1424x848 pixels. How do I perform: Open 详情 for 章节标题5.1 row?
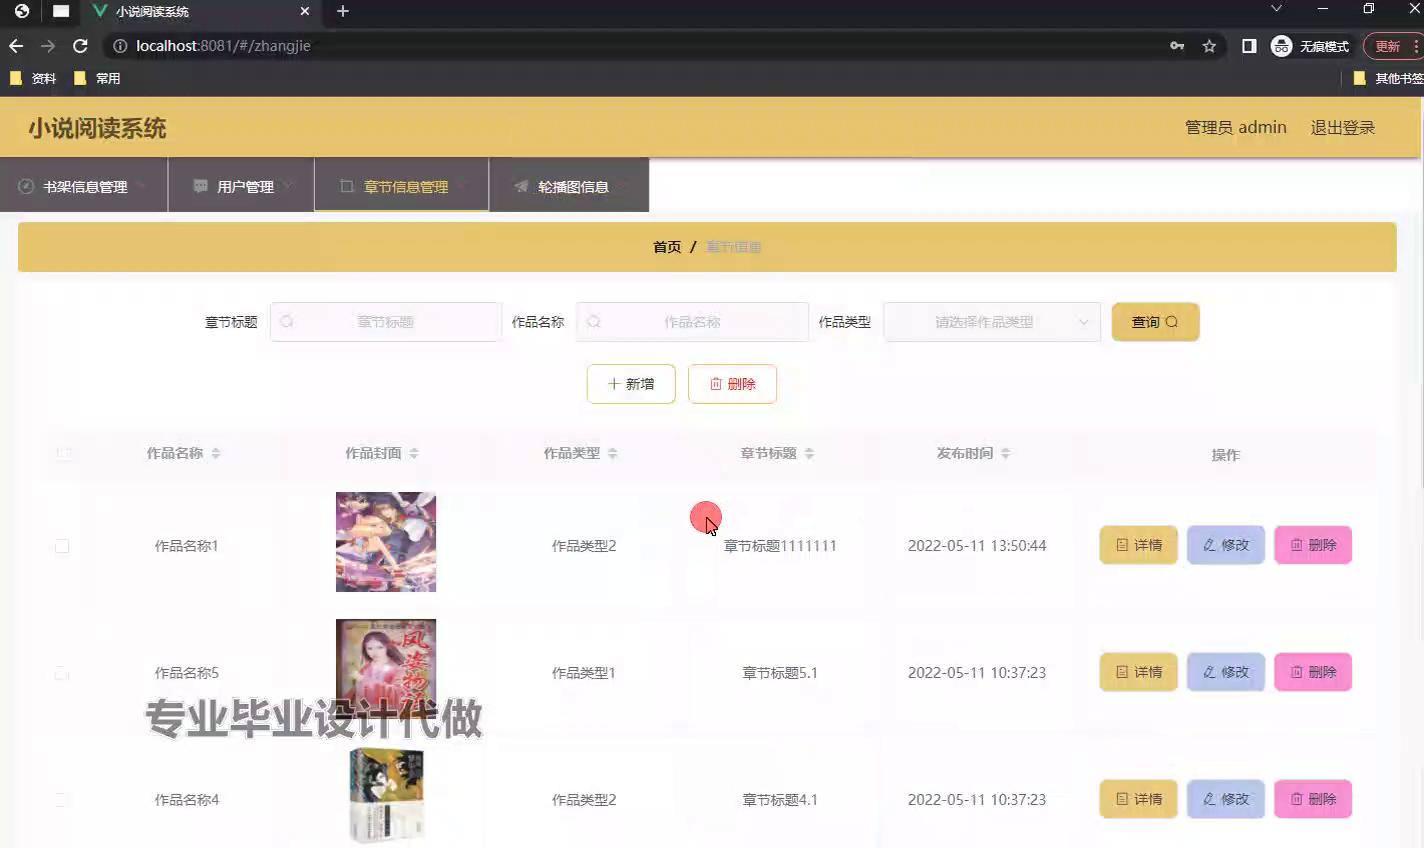coord(1139,672)
